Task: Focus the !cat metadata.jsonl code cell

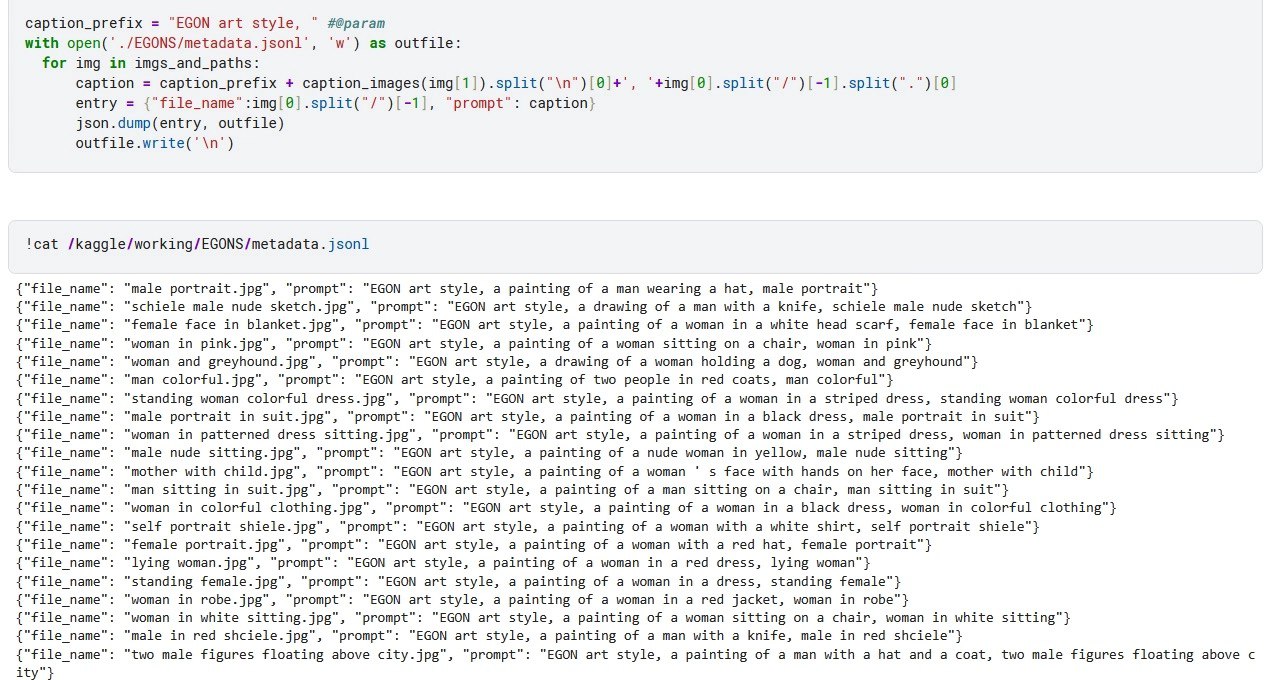Action: point(198,245)
